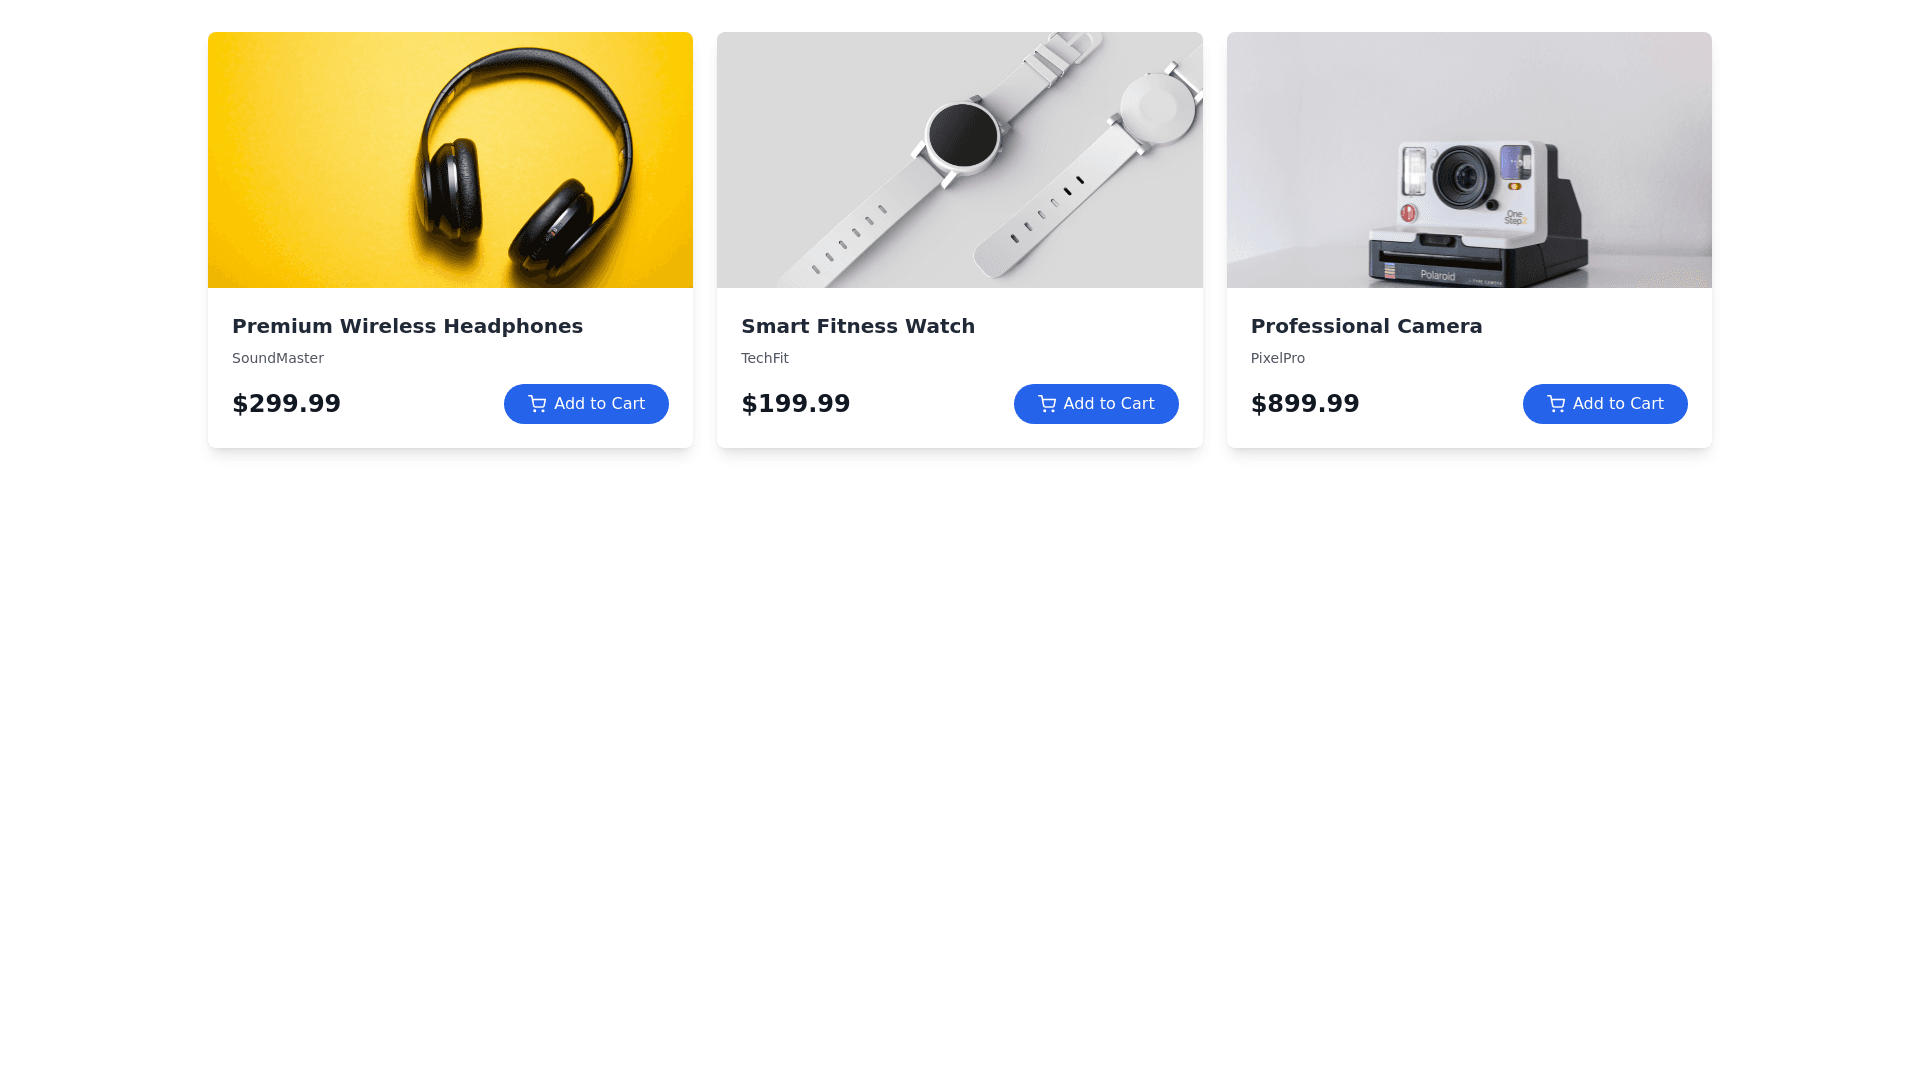Add Premium Wireless Headphones to cart
1920x1080 pixels.
(x=586, y=404)
